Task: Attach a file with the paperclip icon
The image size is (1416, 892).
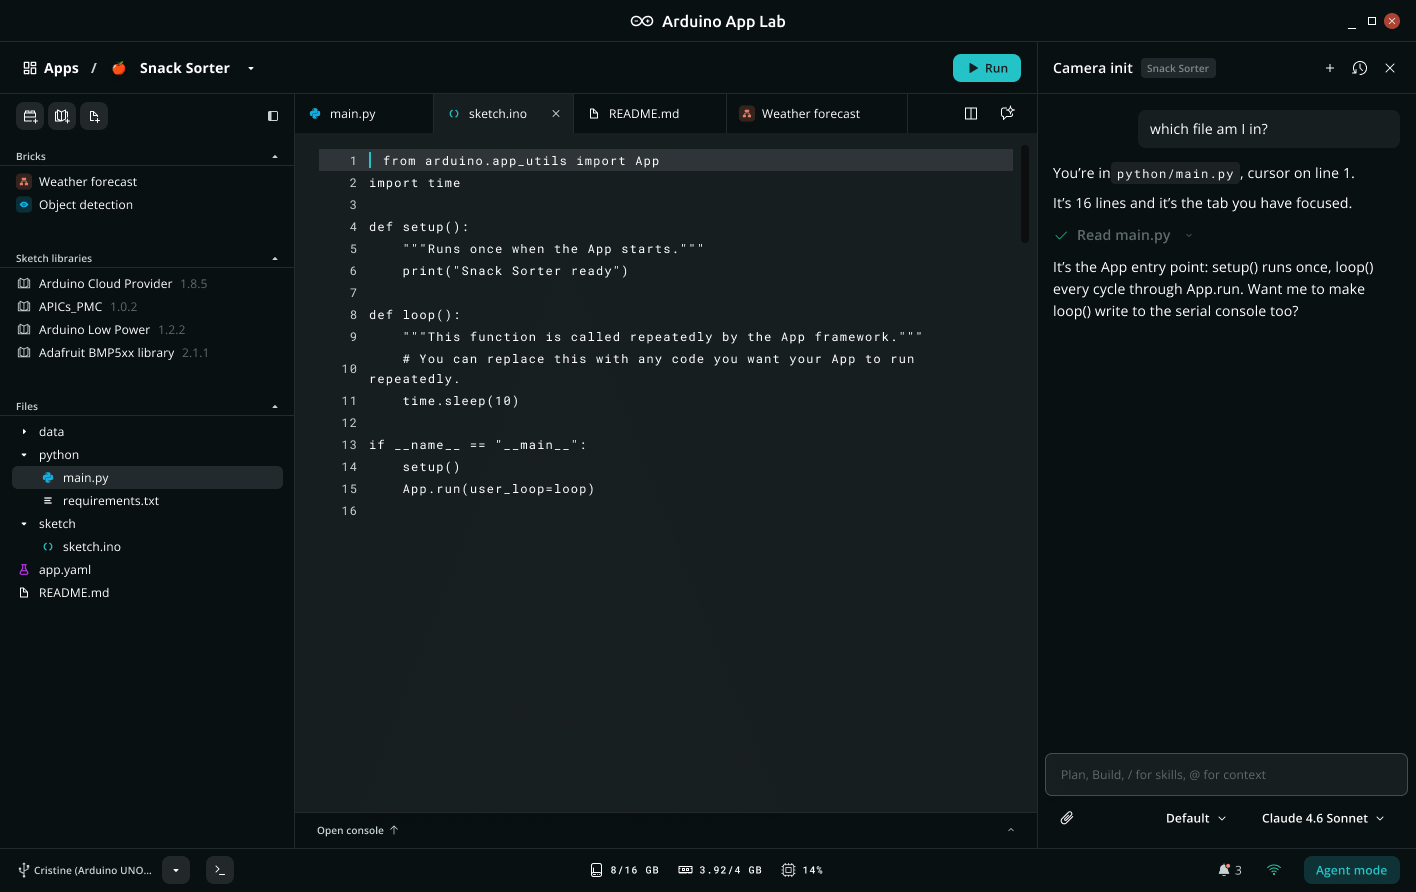Action: 1067,818
